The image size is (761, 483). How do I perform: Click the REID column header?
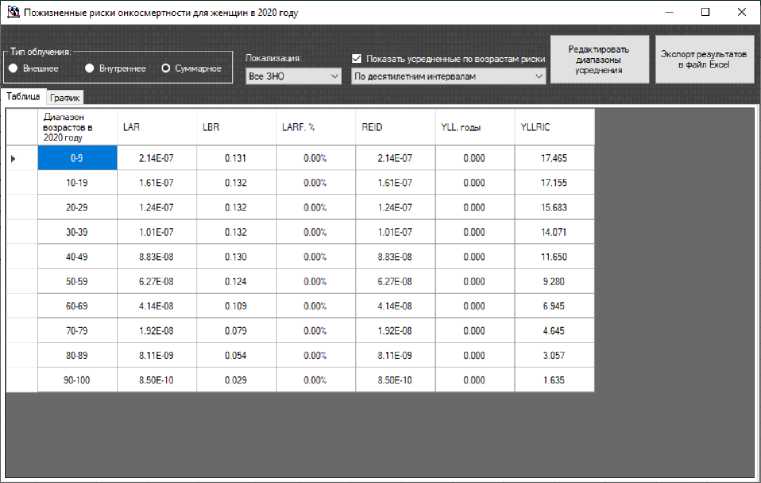click(x=396, y=127)
